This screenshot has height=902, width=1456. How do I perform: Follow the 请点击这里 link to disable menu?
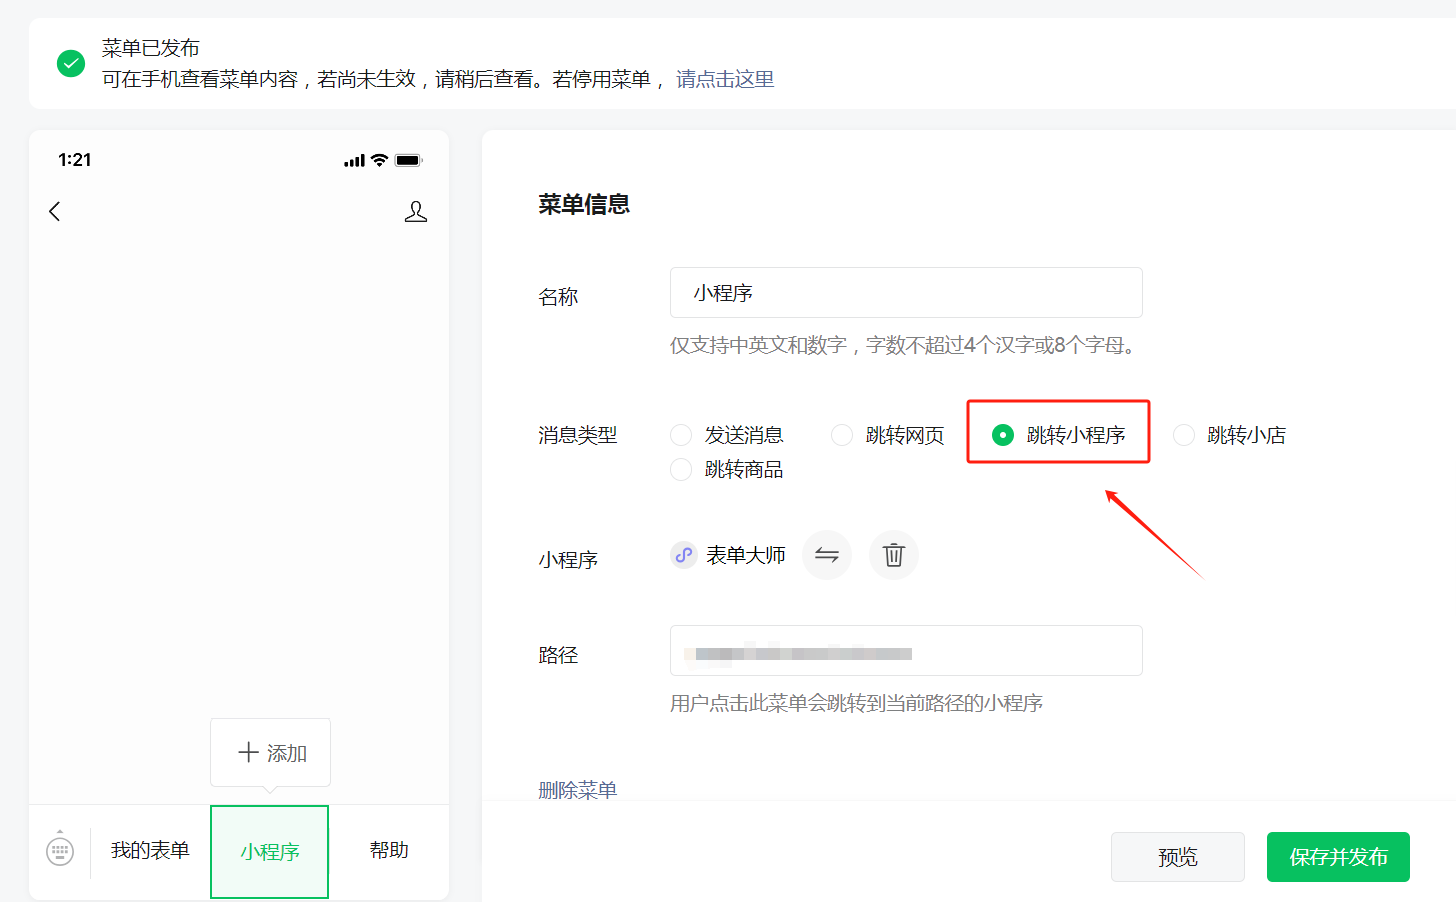tap(725, 79)
